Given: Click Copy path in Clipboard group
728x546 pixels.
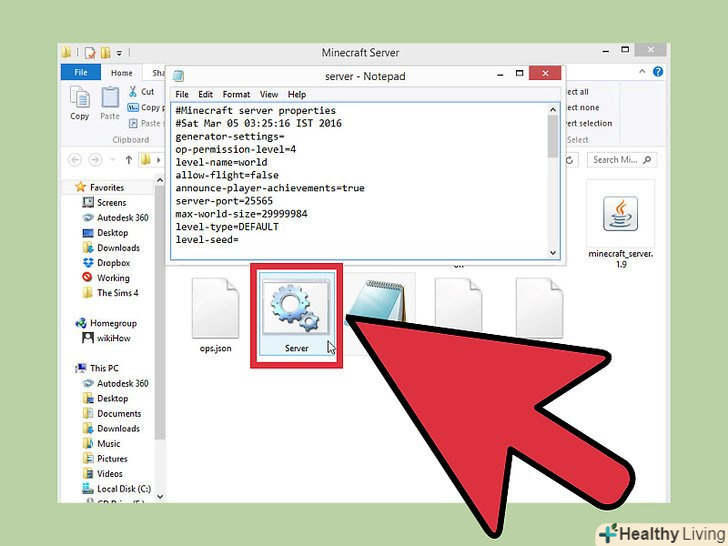Looking at the screenshot, I should pyautogui.click(x=146, y=108).
